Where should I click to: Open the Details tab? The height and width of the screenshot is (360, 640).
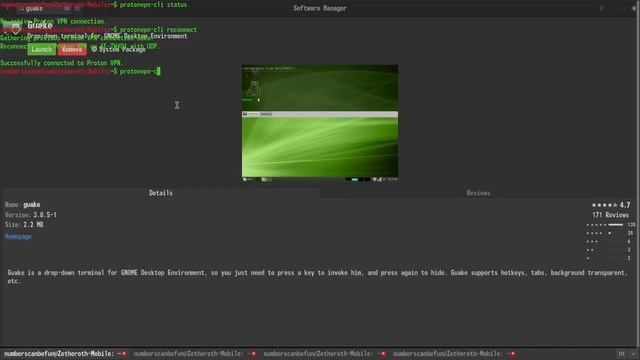(161, 193)
